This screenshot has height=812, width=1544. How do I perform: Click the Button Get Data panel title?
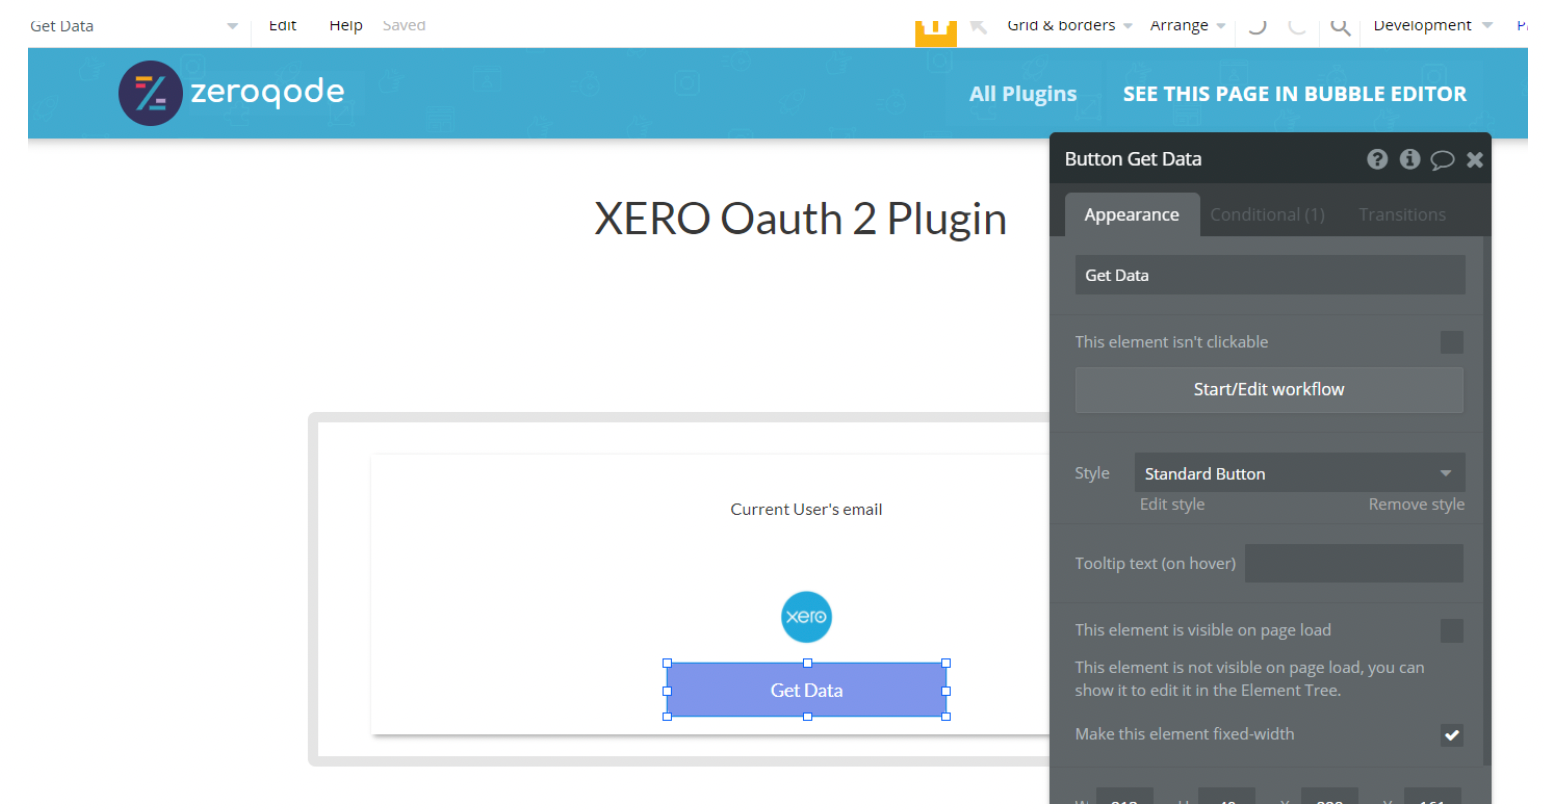coord(1133,159)
